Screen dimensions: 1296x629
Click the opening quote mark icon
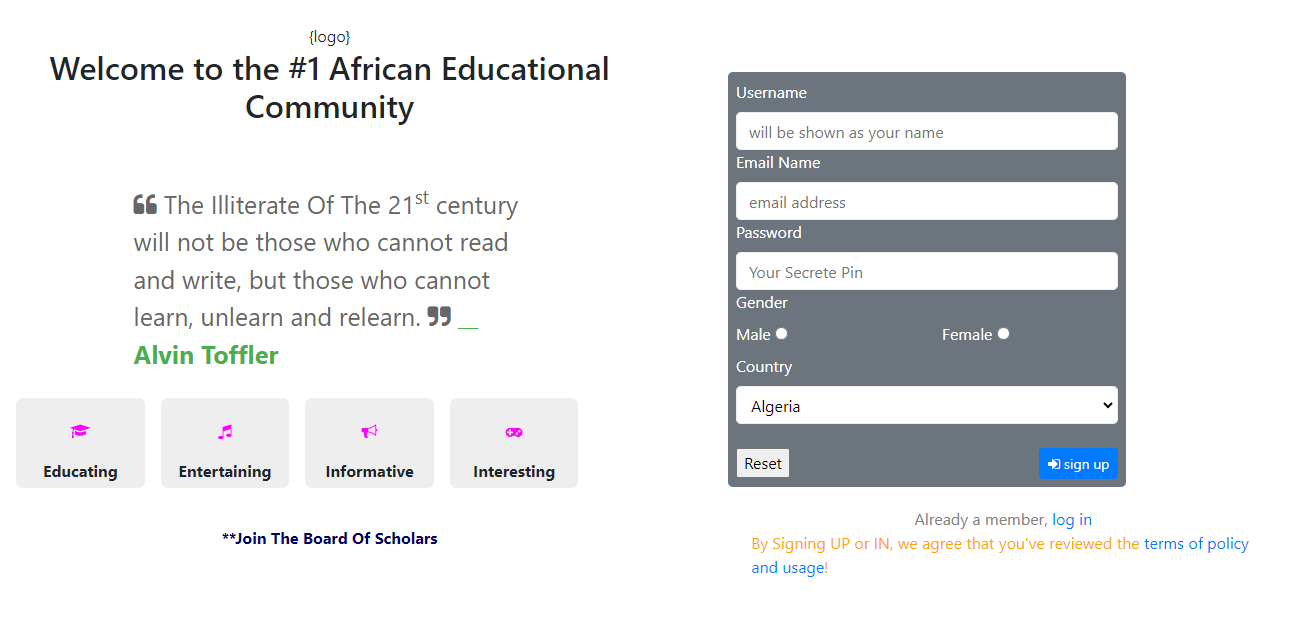145,205
